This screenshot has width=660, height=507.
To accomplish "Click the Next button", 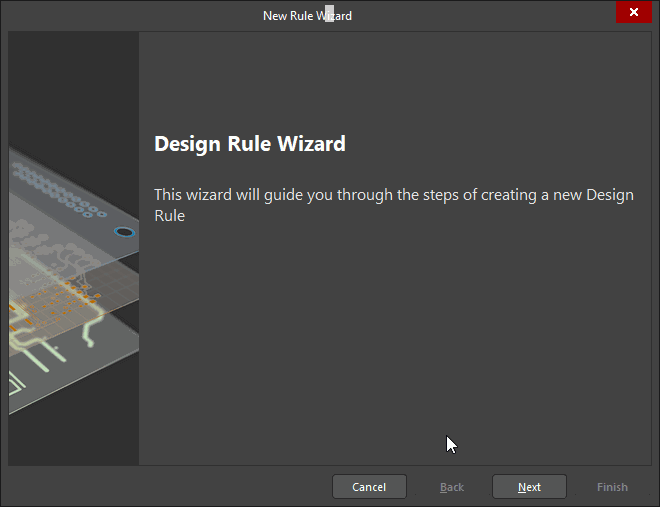I will [529, 487].
